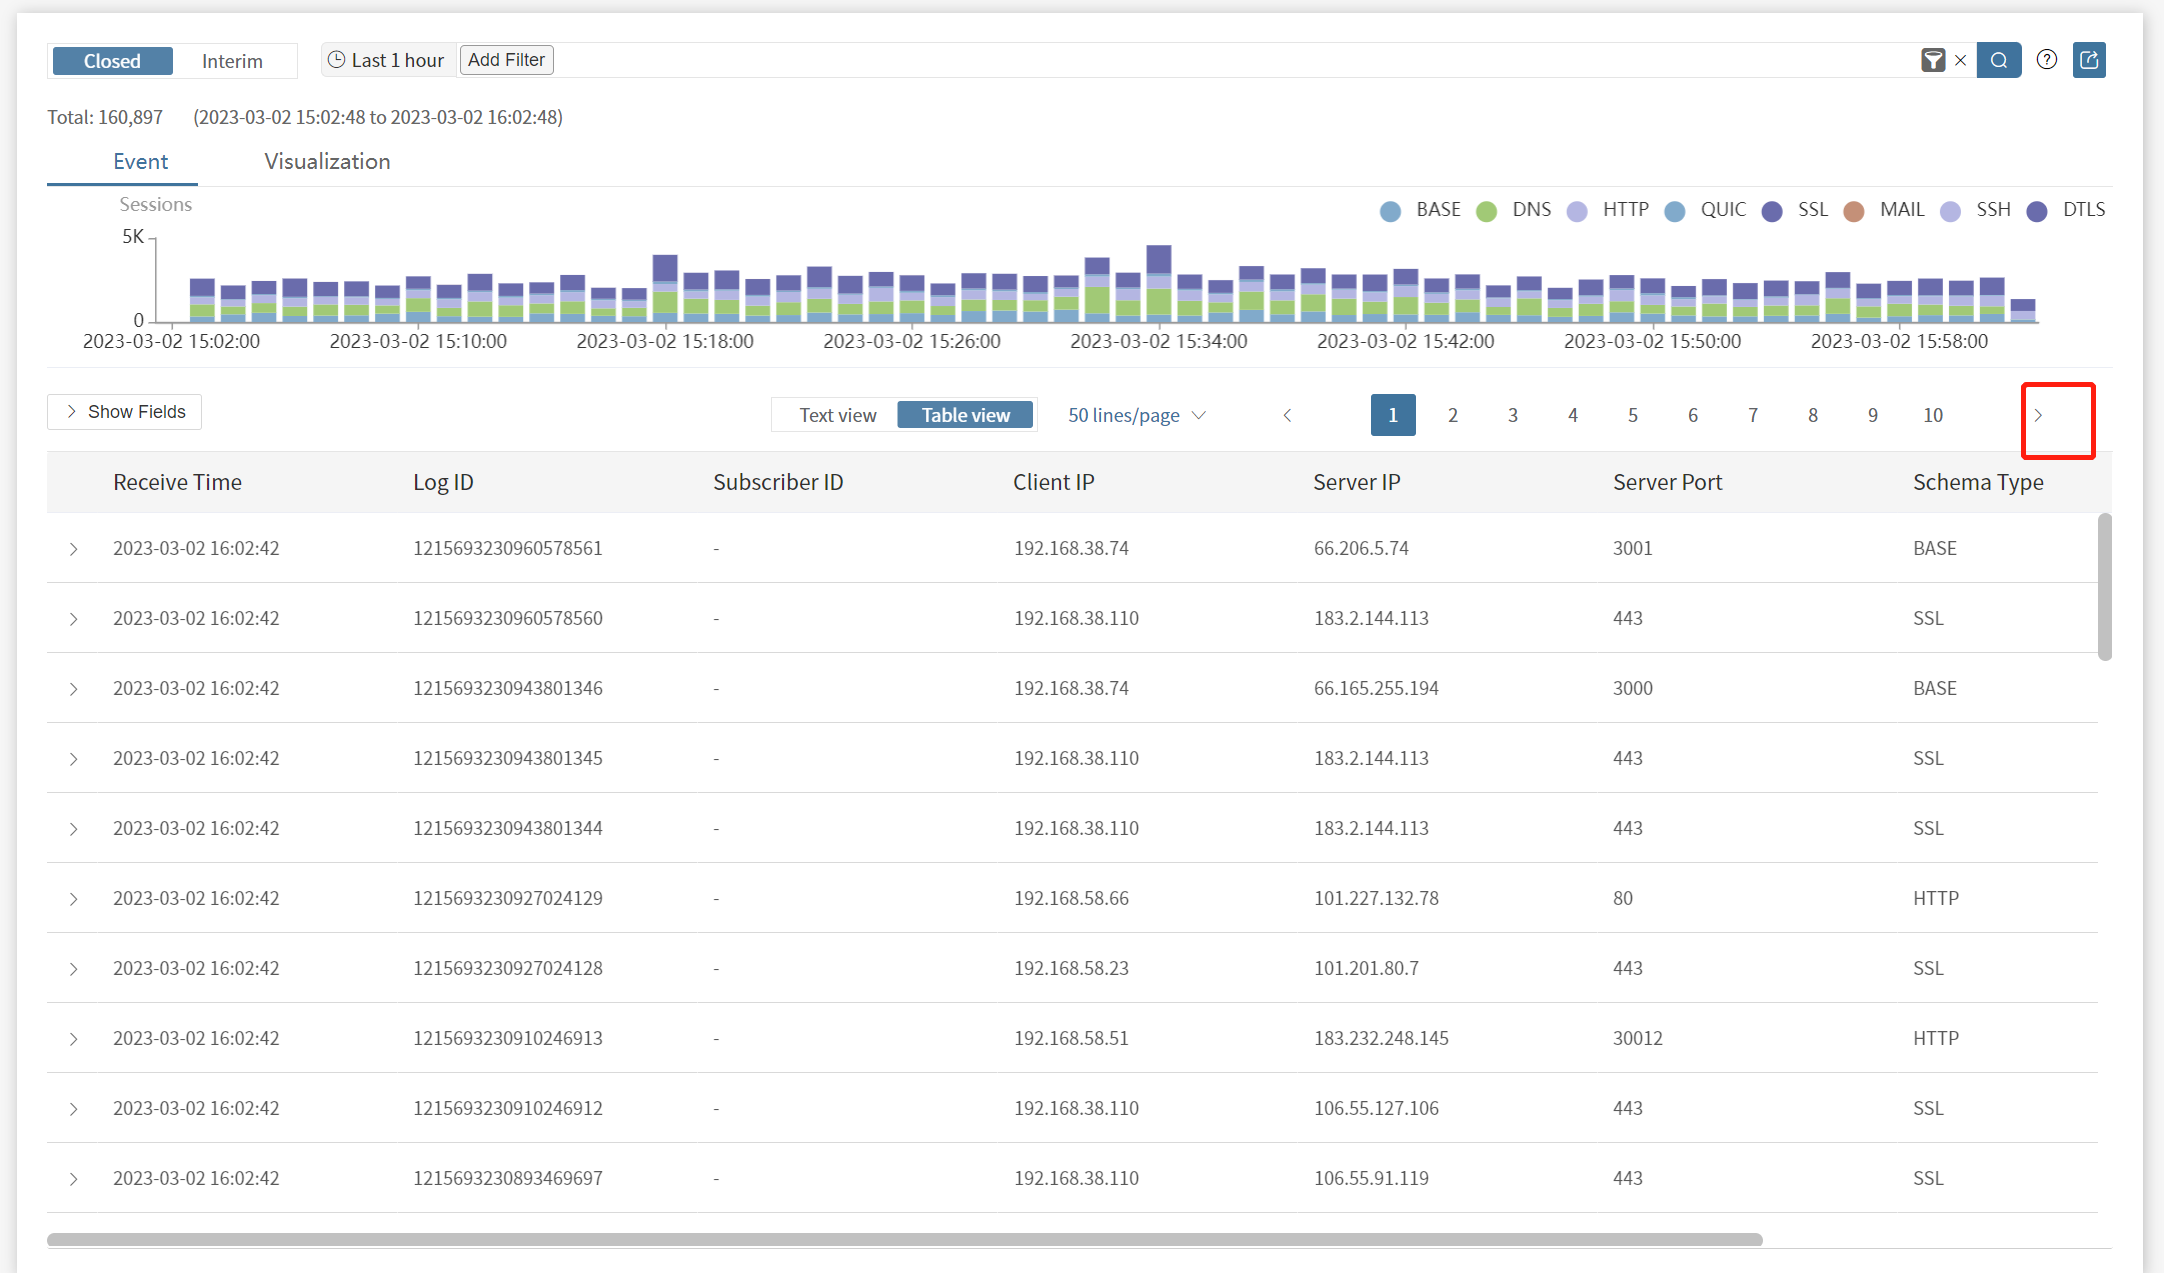Toggle DNS legend color swatch

tap(1486, 211)
